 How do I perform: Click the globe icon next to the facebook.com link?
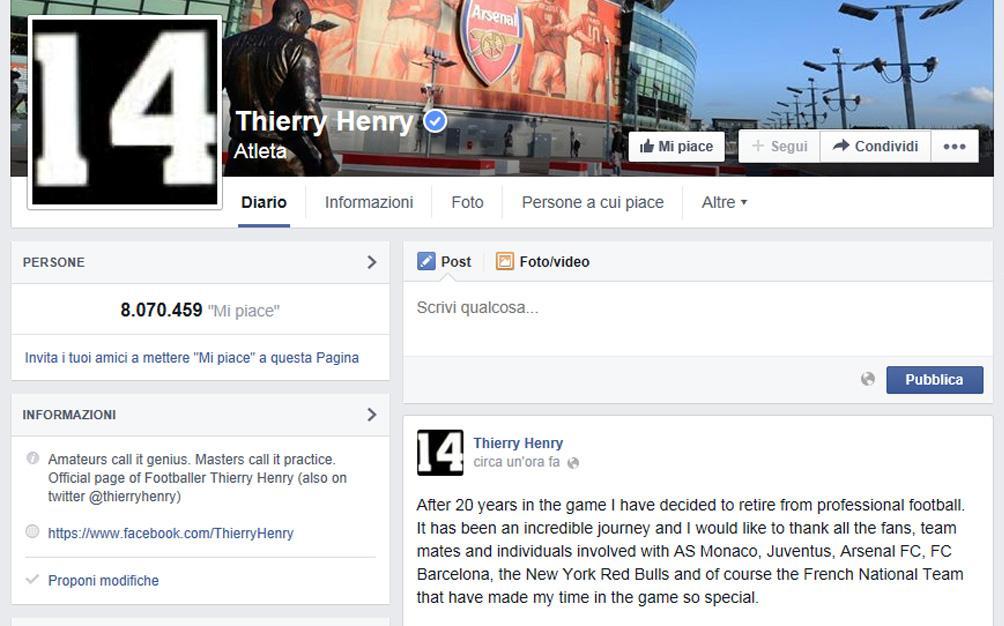click(32, 532)
